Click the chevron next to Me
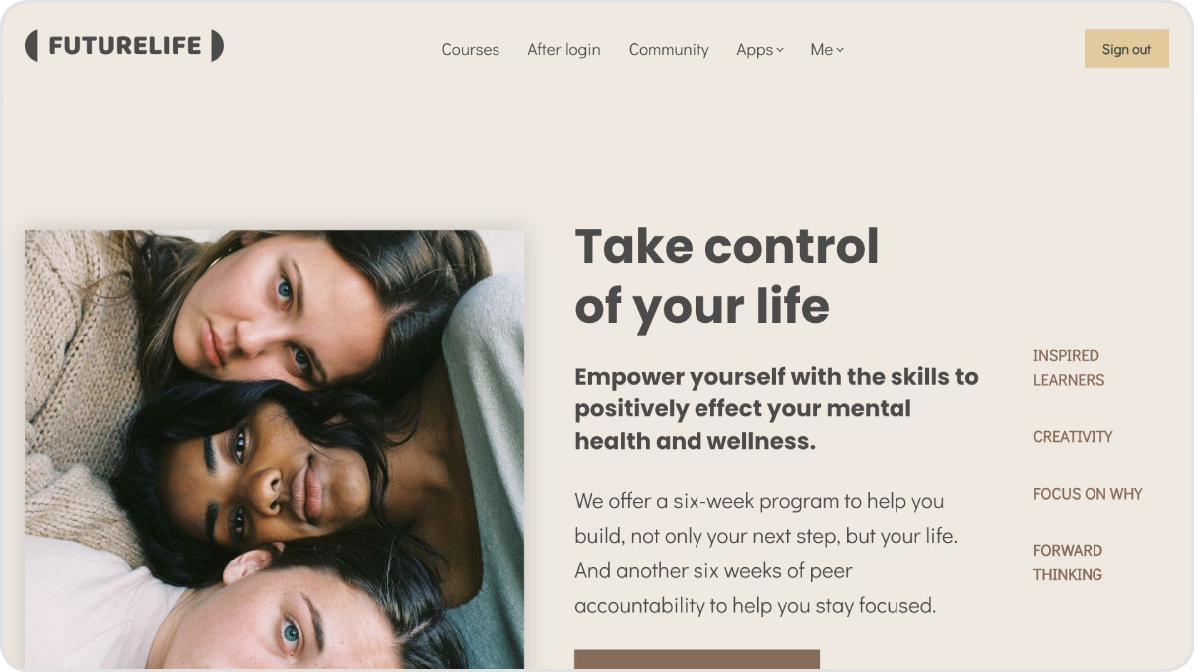The height and width of the screenshot is (672, 1195). pos(840,50)
